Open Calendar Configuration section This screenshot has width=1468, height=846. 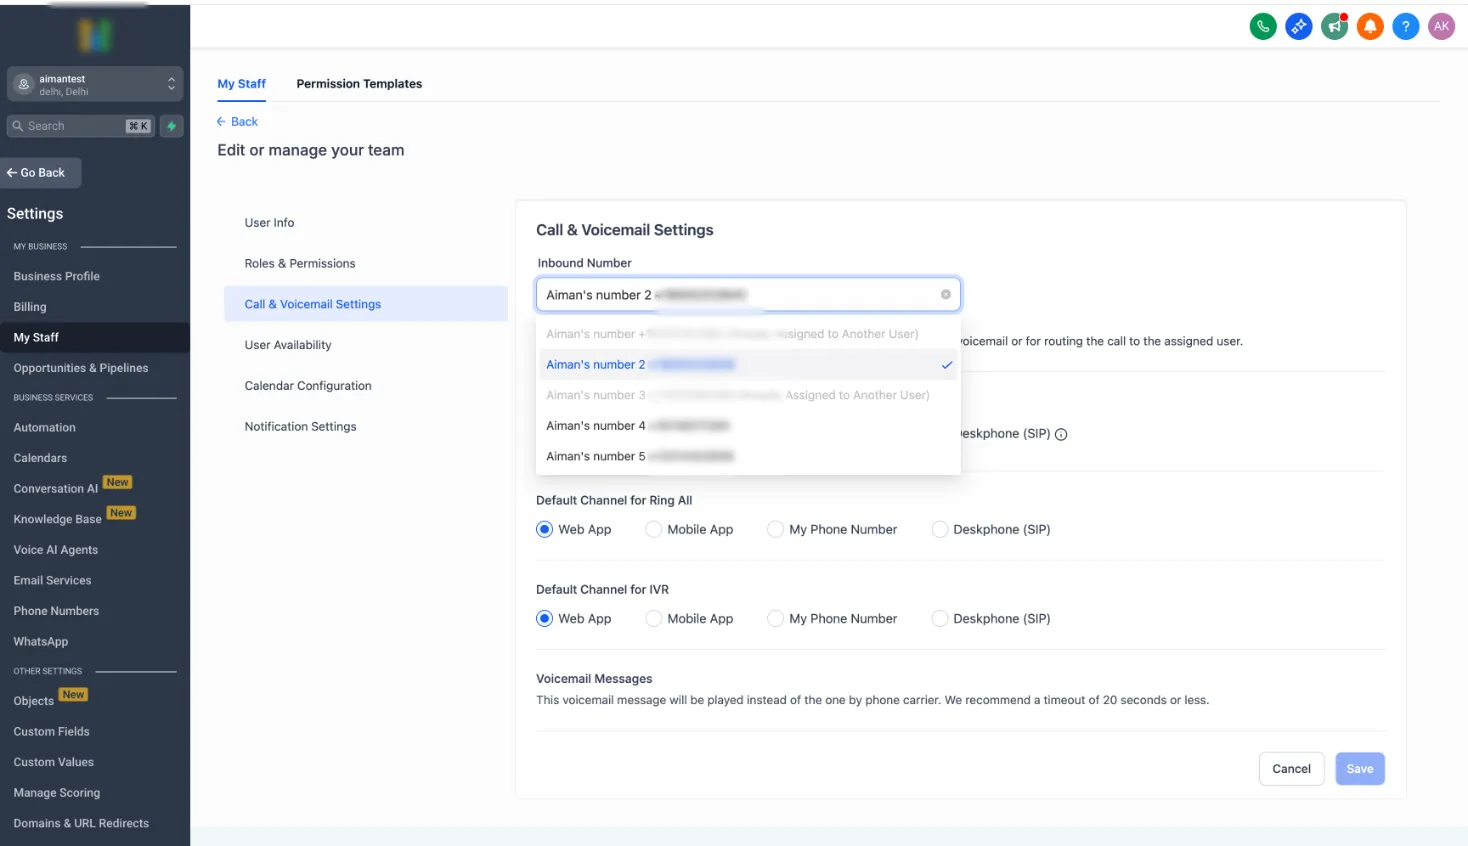366,386
